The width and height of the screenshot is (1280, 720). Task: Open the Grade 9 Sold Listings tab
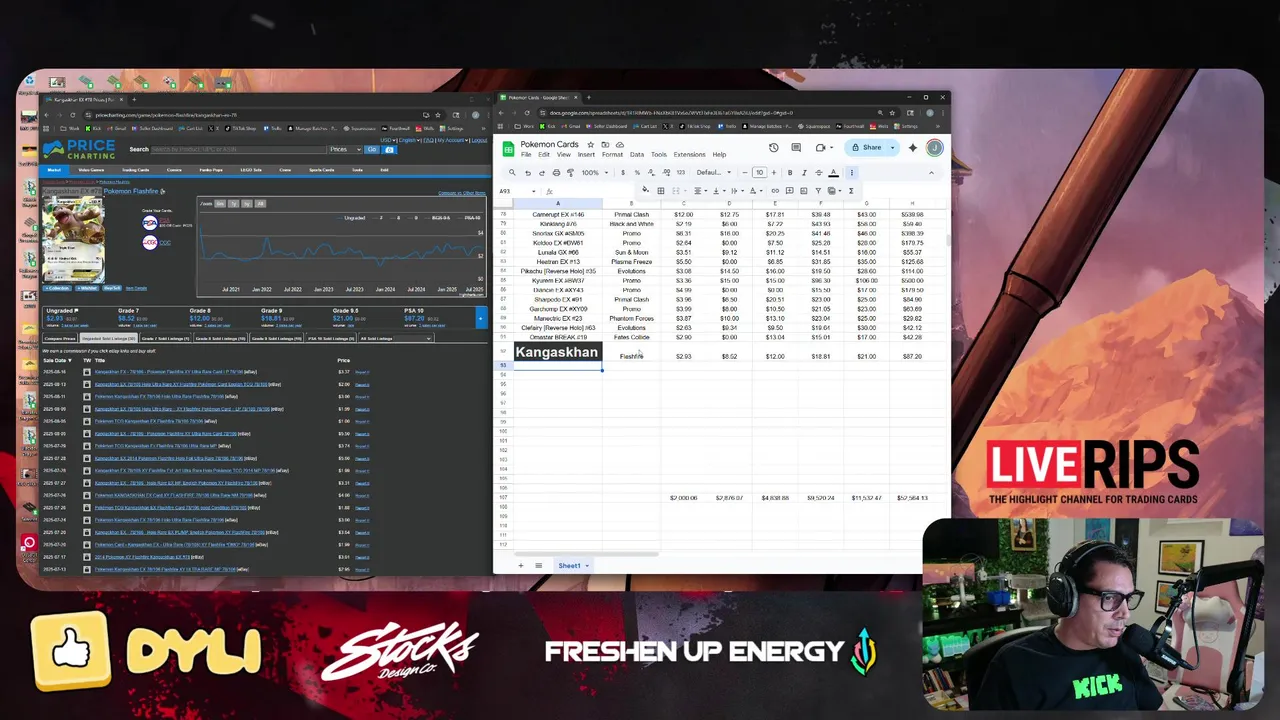click(277, 339)
